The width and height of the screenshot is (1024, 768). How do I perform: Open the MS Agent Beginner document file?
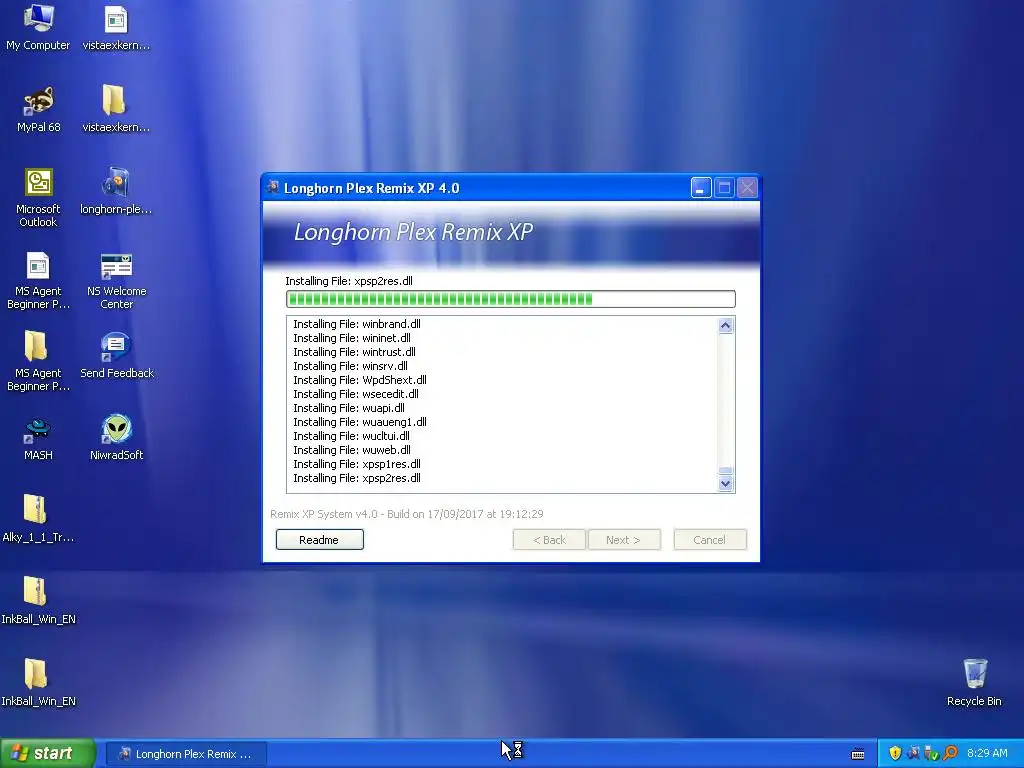(x=39, y=280)
